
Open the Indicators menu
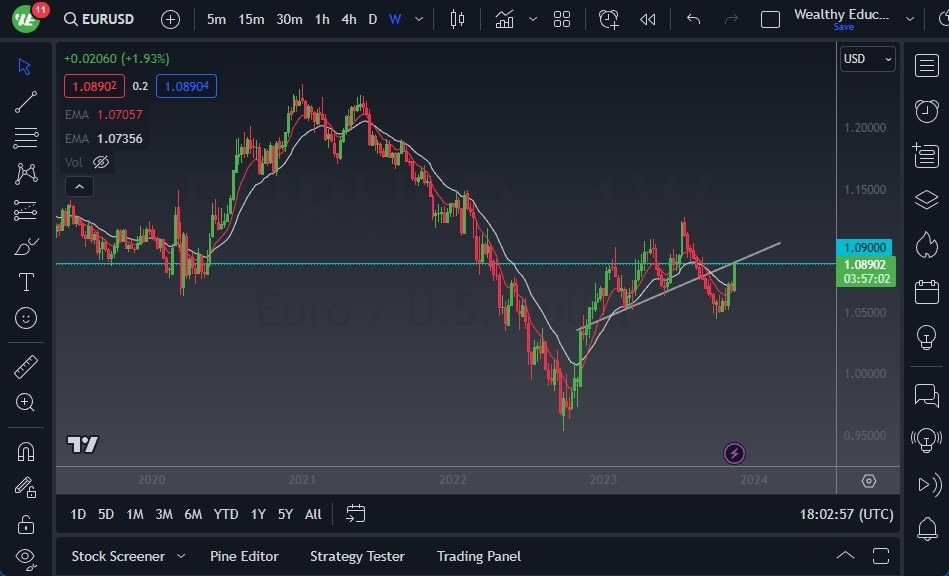[503, 18]
